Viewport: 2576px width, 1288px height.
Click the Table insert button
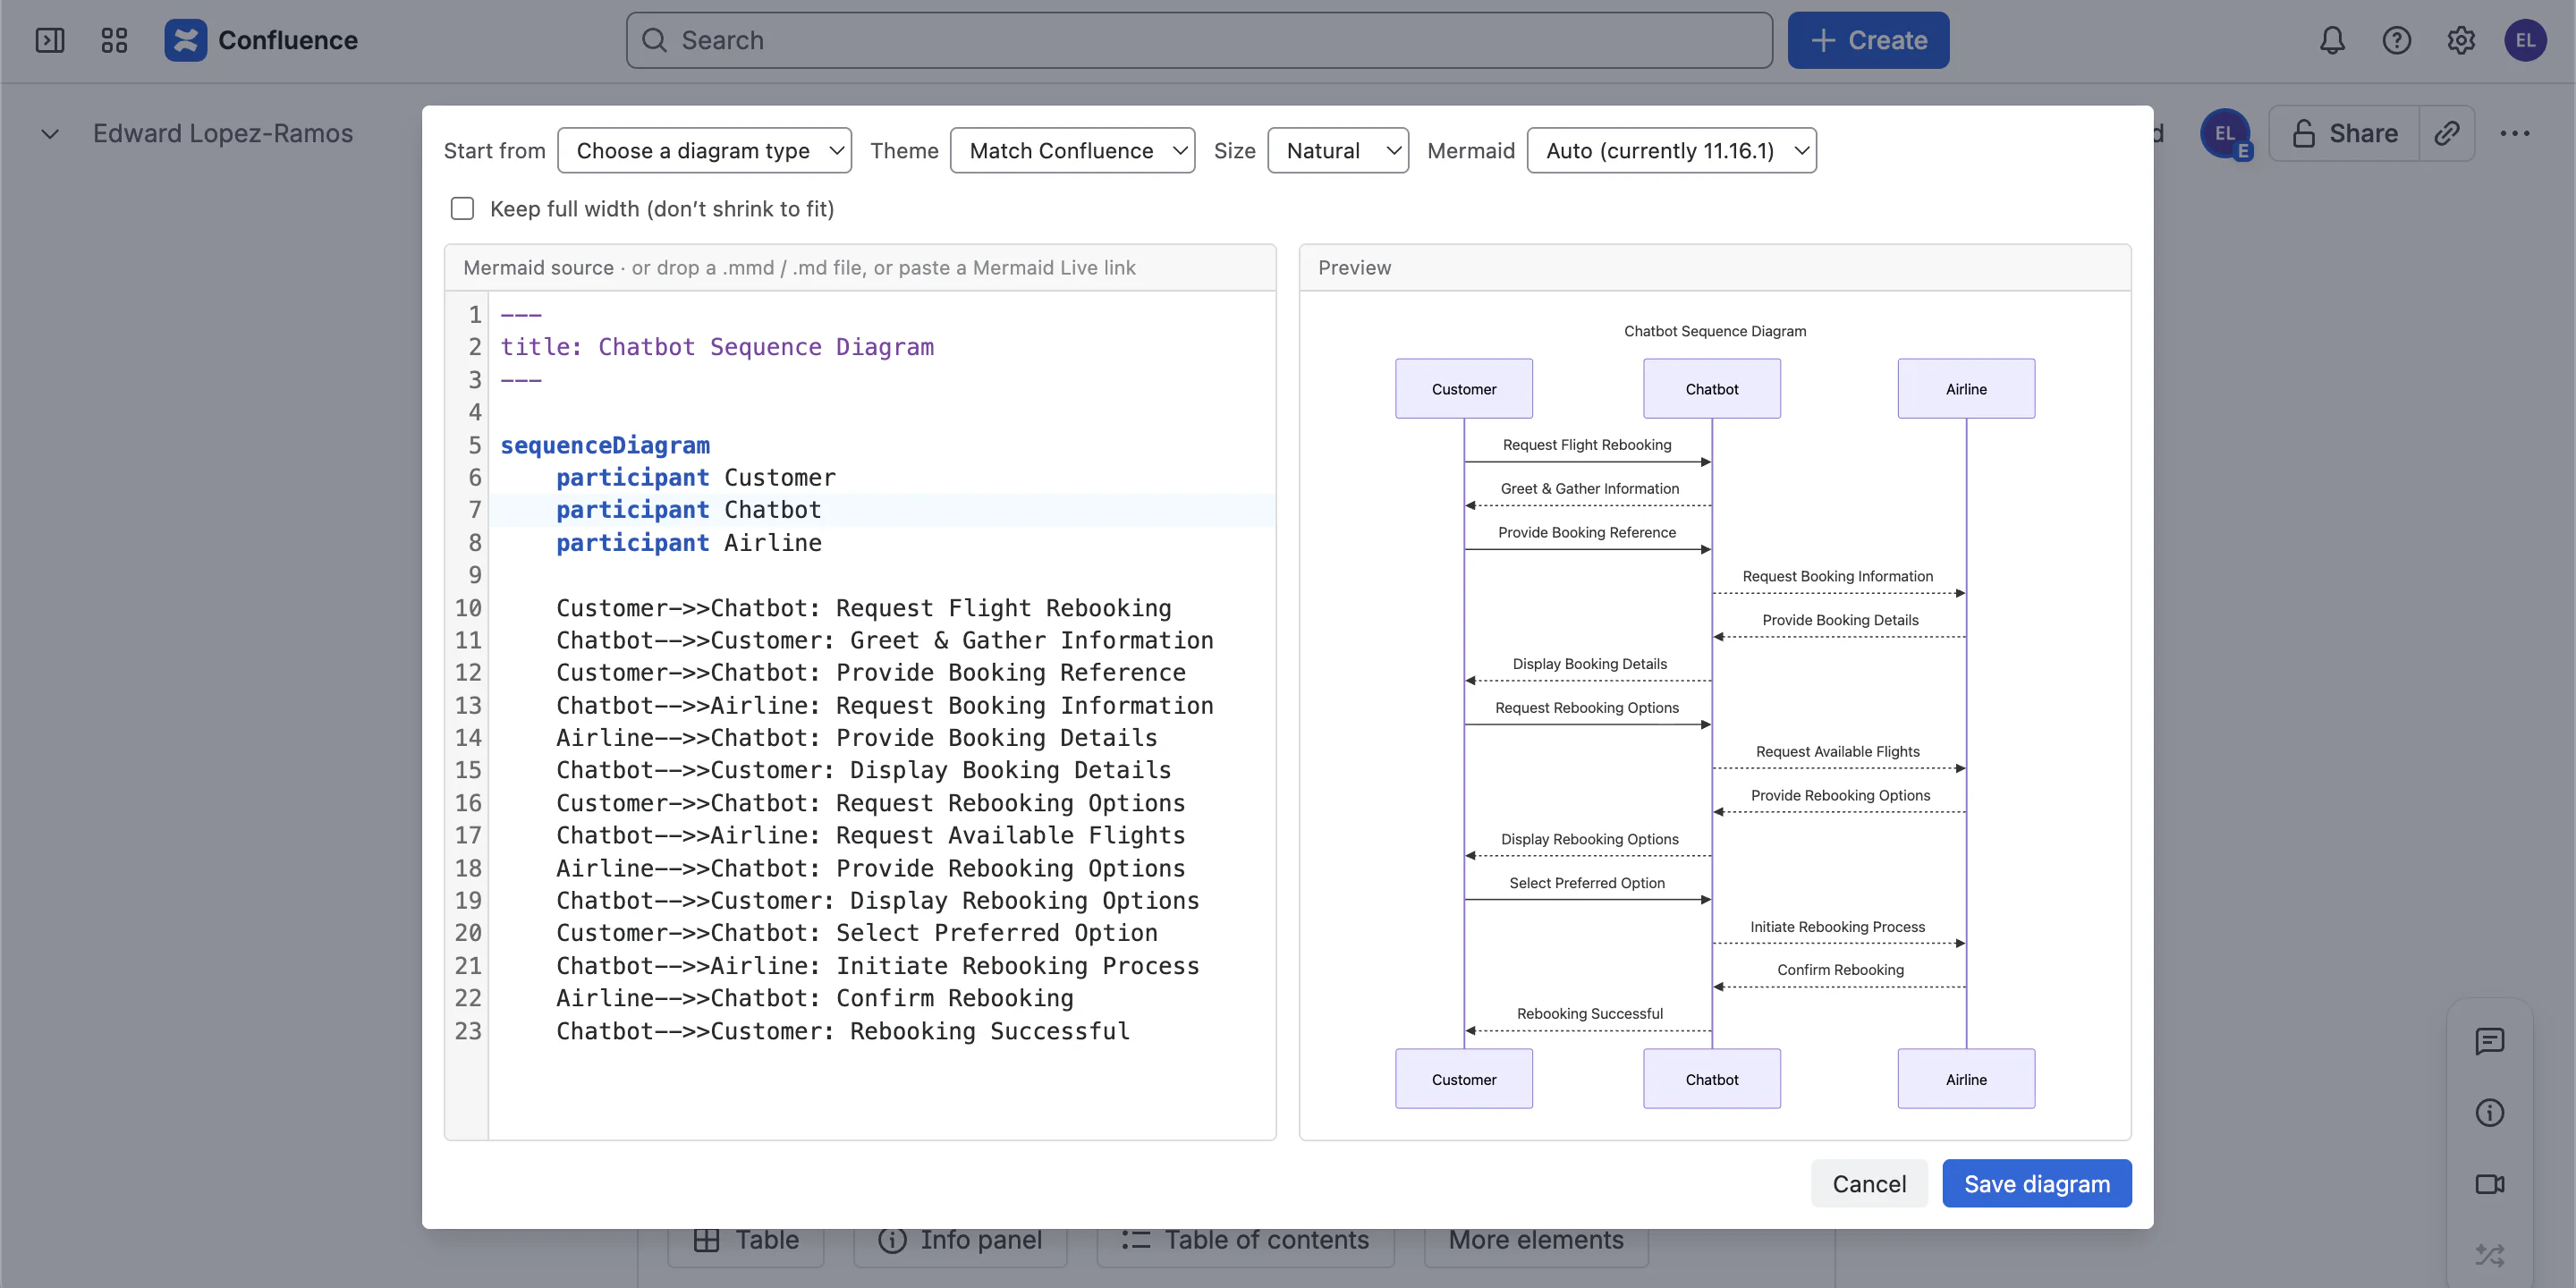click(x=747, y=1240)
